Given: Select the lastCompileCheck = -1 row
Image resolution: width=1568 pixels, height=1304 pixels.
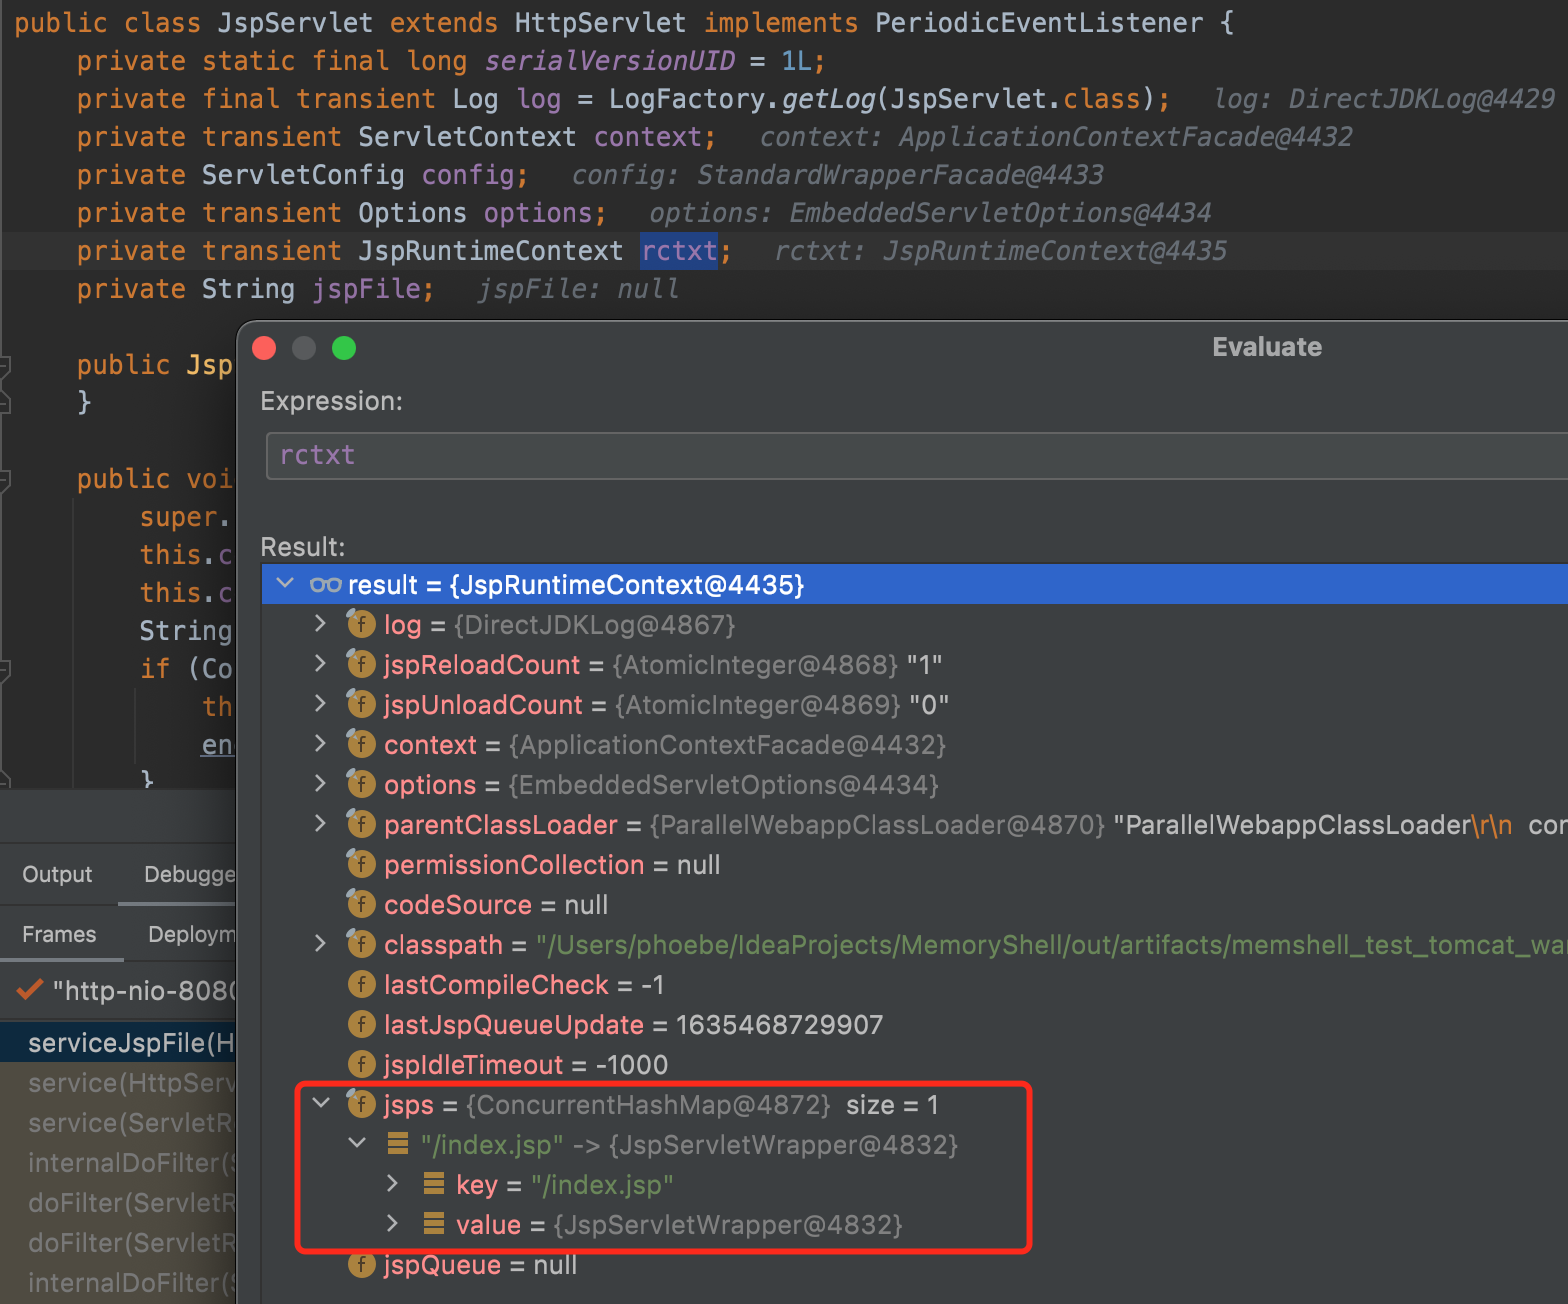Looking at the screenshot, I should 914,984.
